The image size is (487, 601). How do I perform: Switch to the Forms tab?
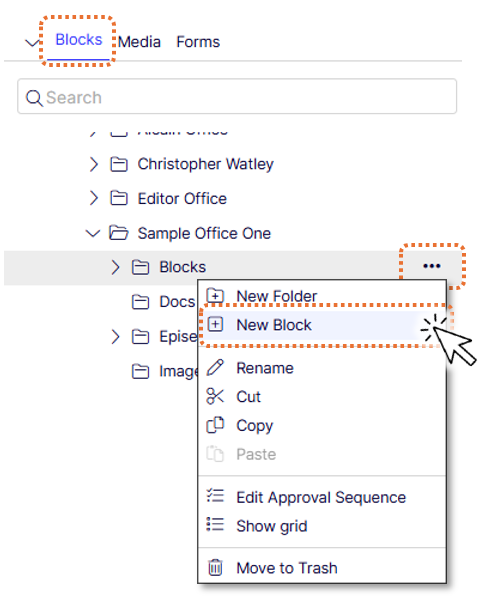[198, 42]
